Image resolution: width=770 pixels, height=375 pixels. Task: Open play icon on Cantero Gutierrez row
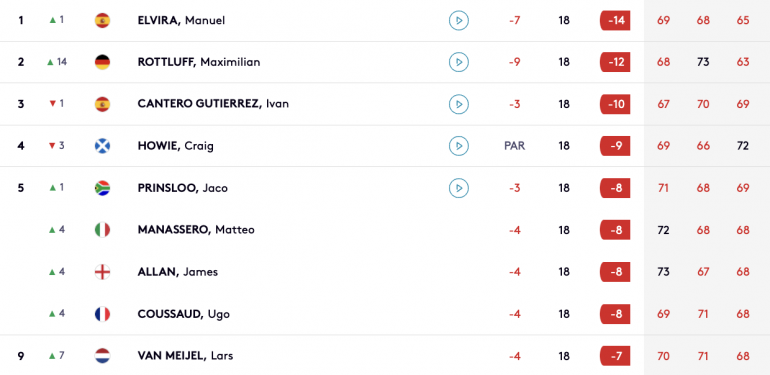(x=459, y=104)
